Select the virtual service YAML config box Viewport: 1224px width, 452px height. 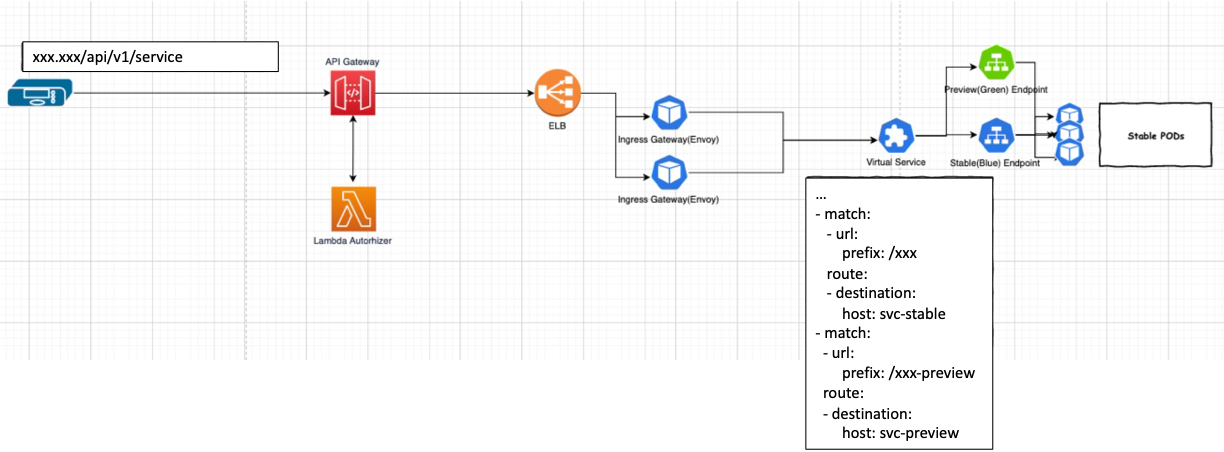tap(897, 313)
